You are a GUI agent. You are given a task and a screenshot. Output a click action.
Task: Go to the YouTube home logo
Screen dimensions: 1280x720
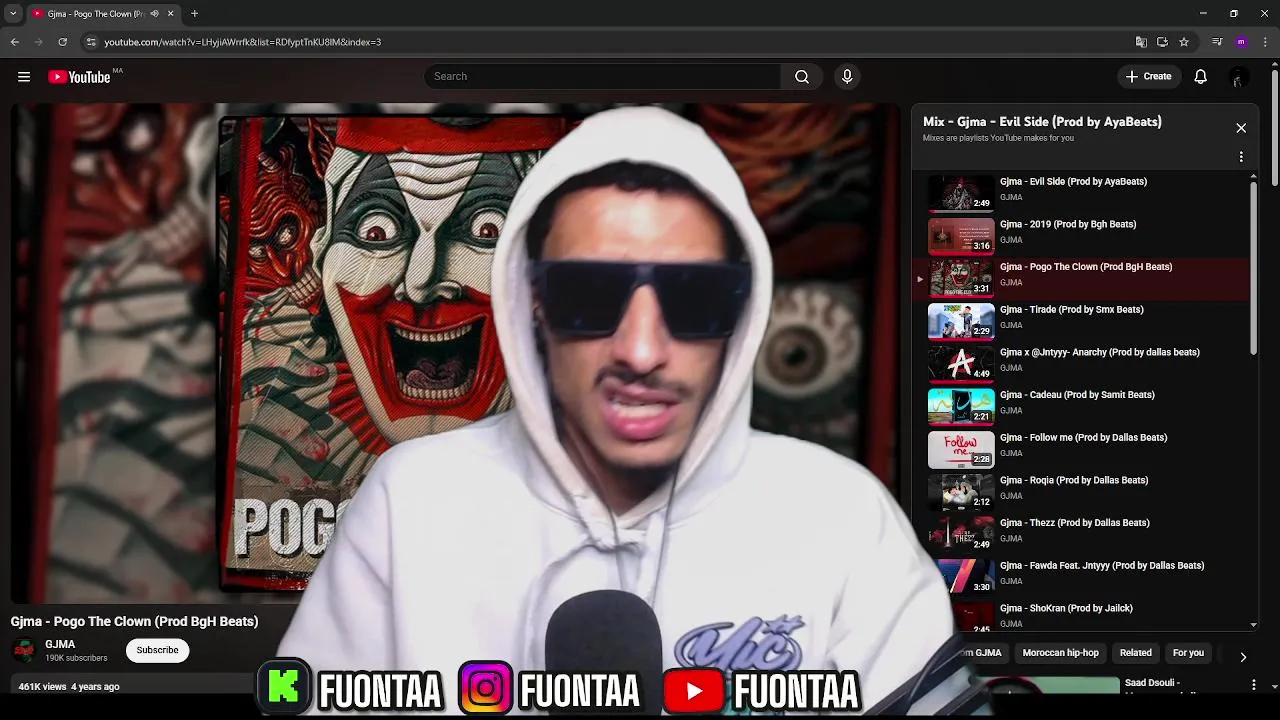click(80, 77)
